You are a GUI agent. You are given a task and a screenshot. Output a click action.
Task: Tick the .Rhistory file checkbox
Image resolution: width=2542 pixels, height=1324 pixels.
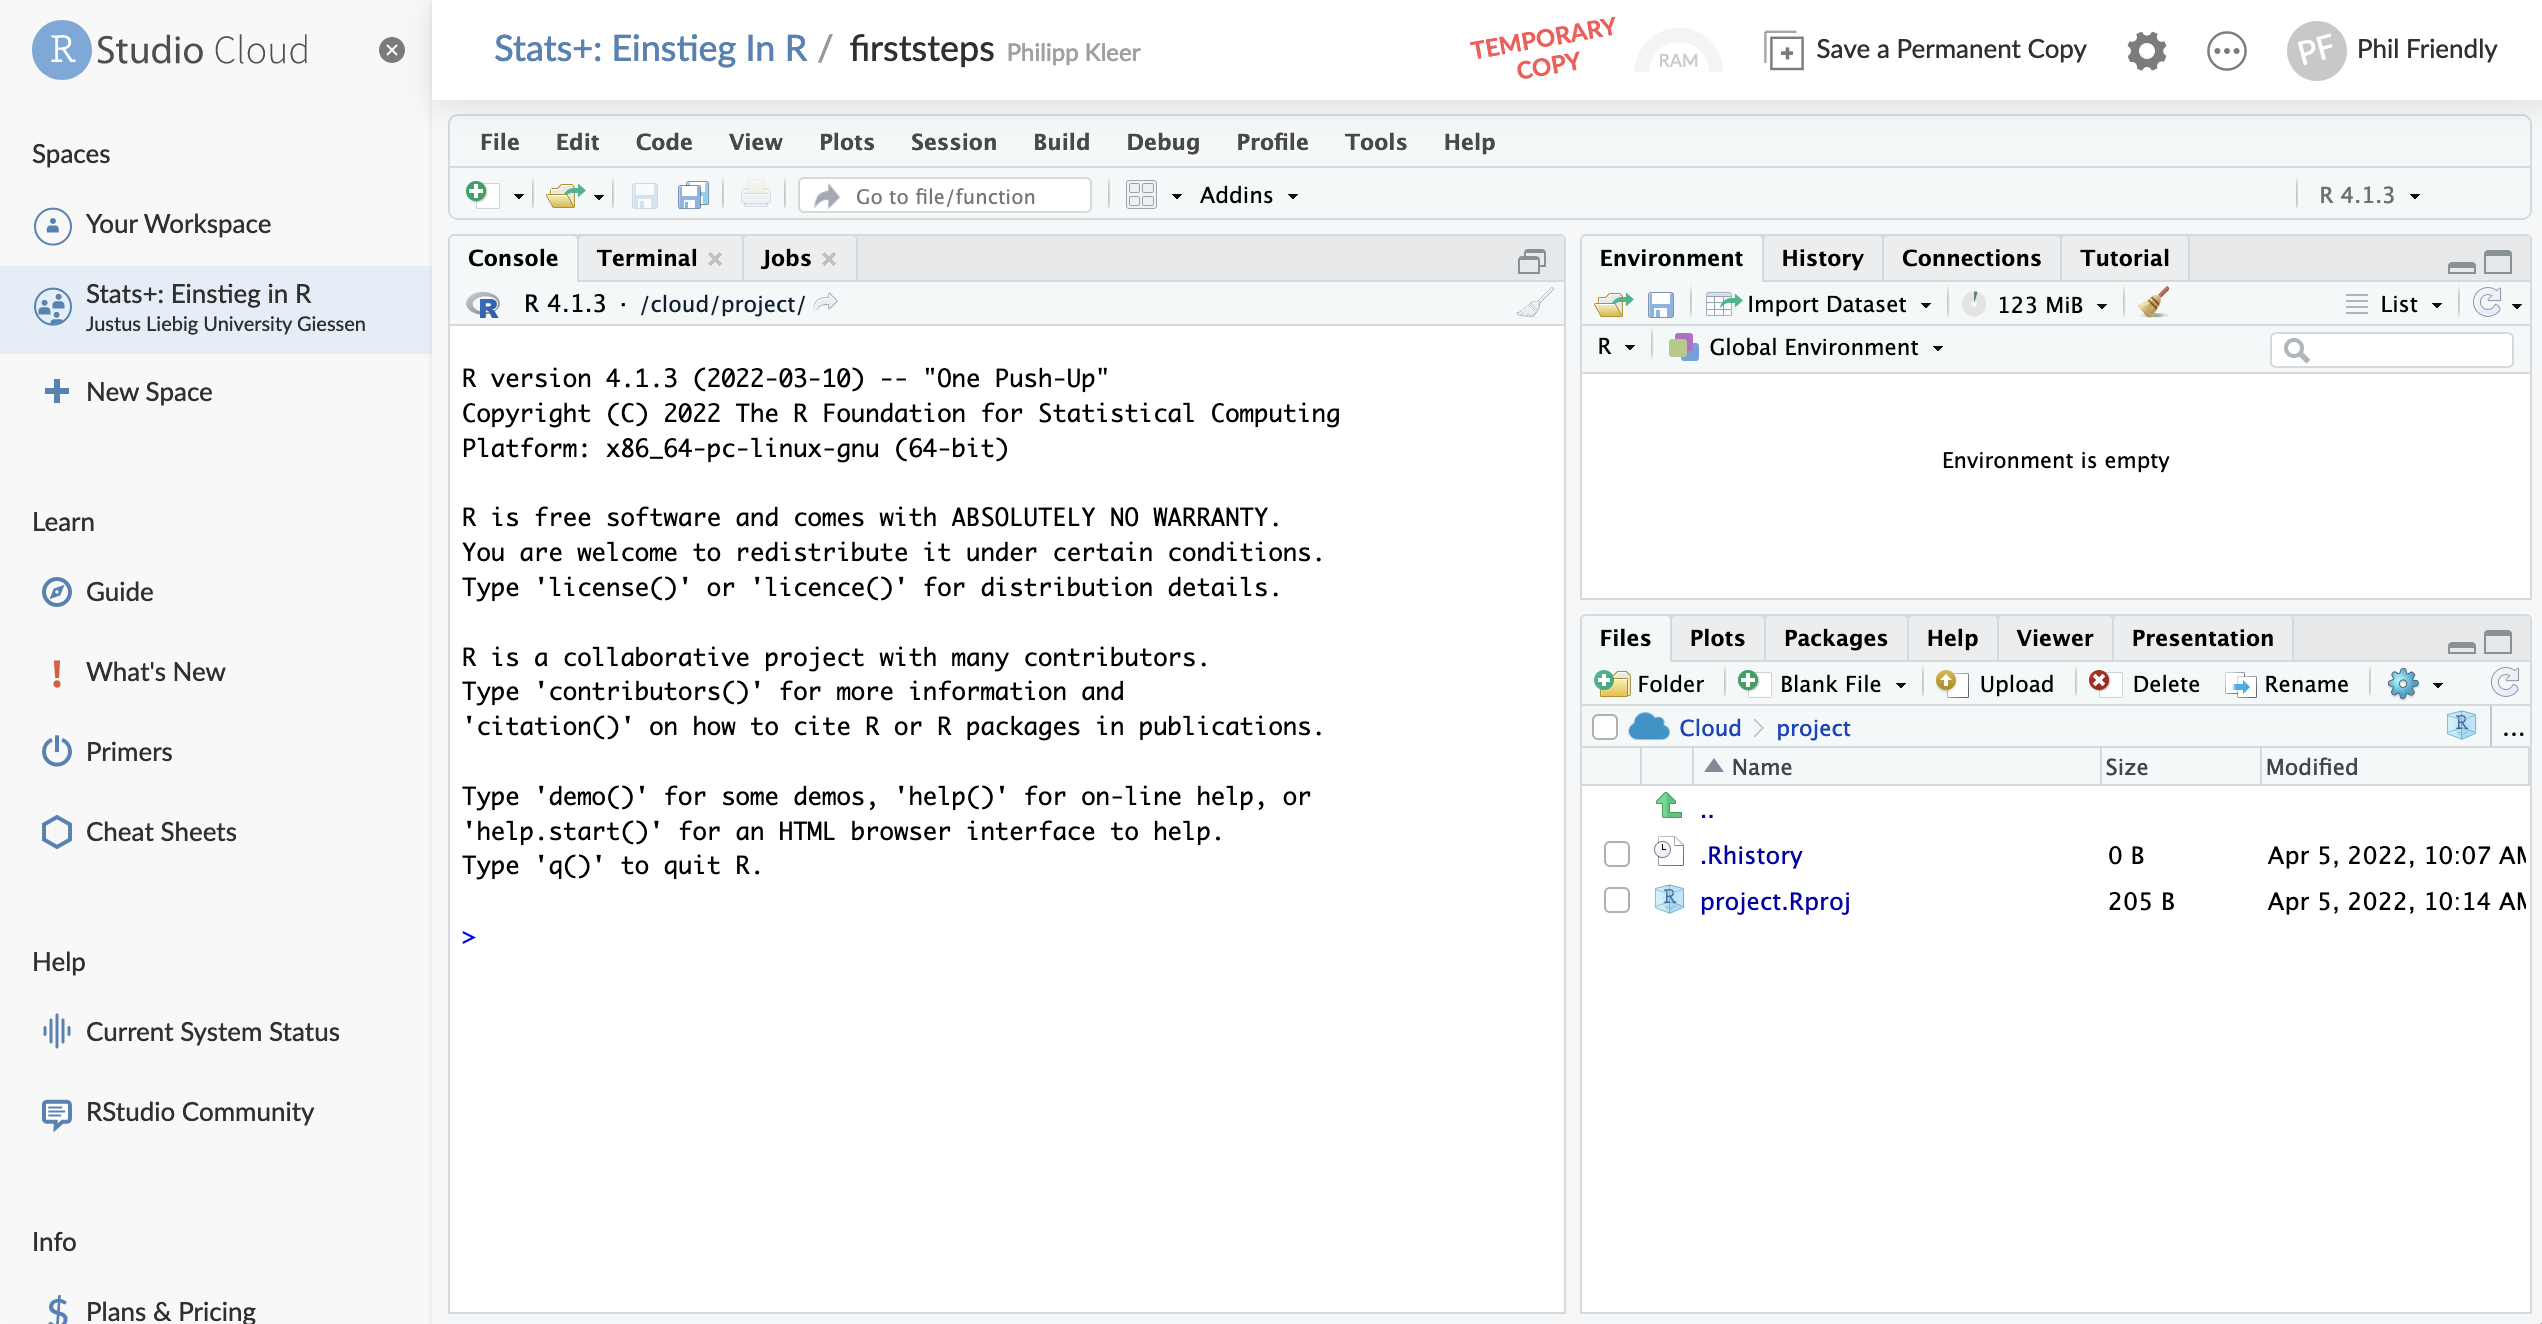pos(1616,854)
